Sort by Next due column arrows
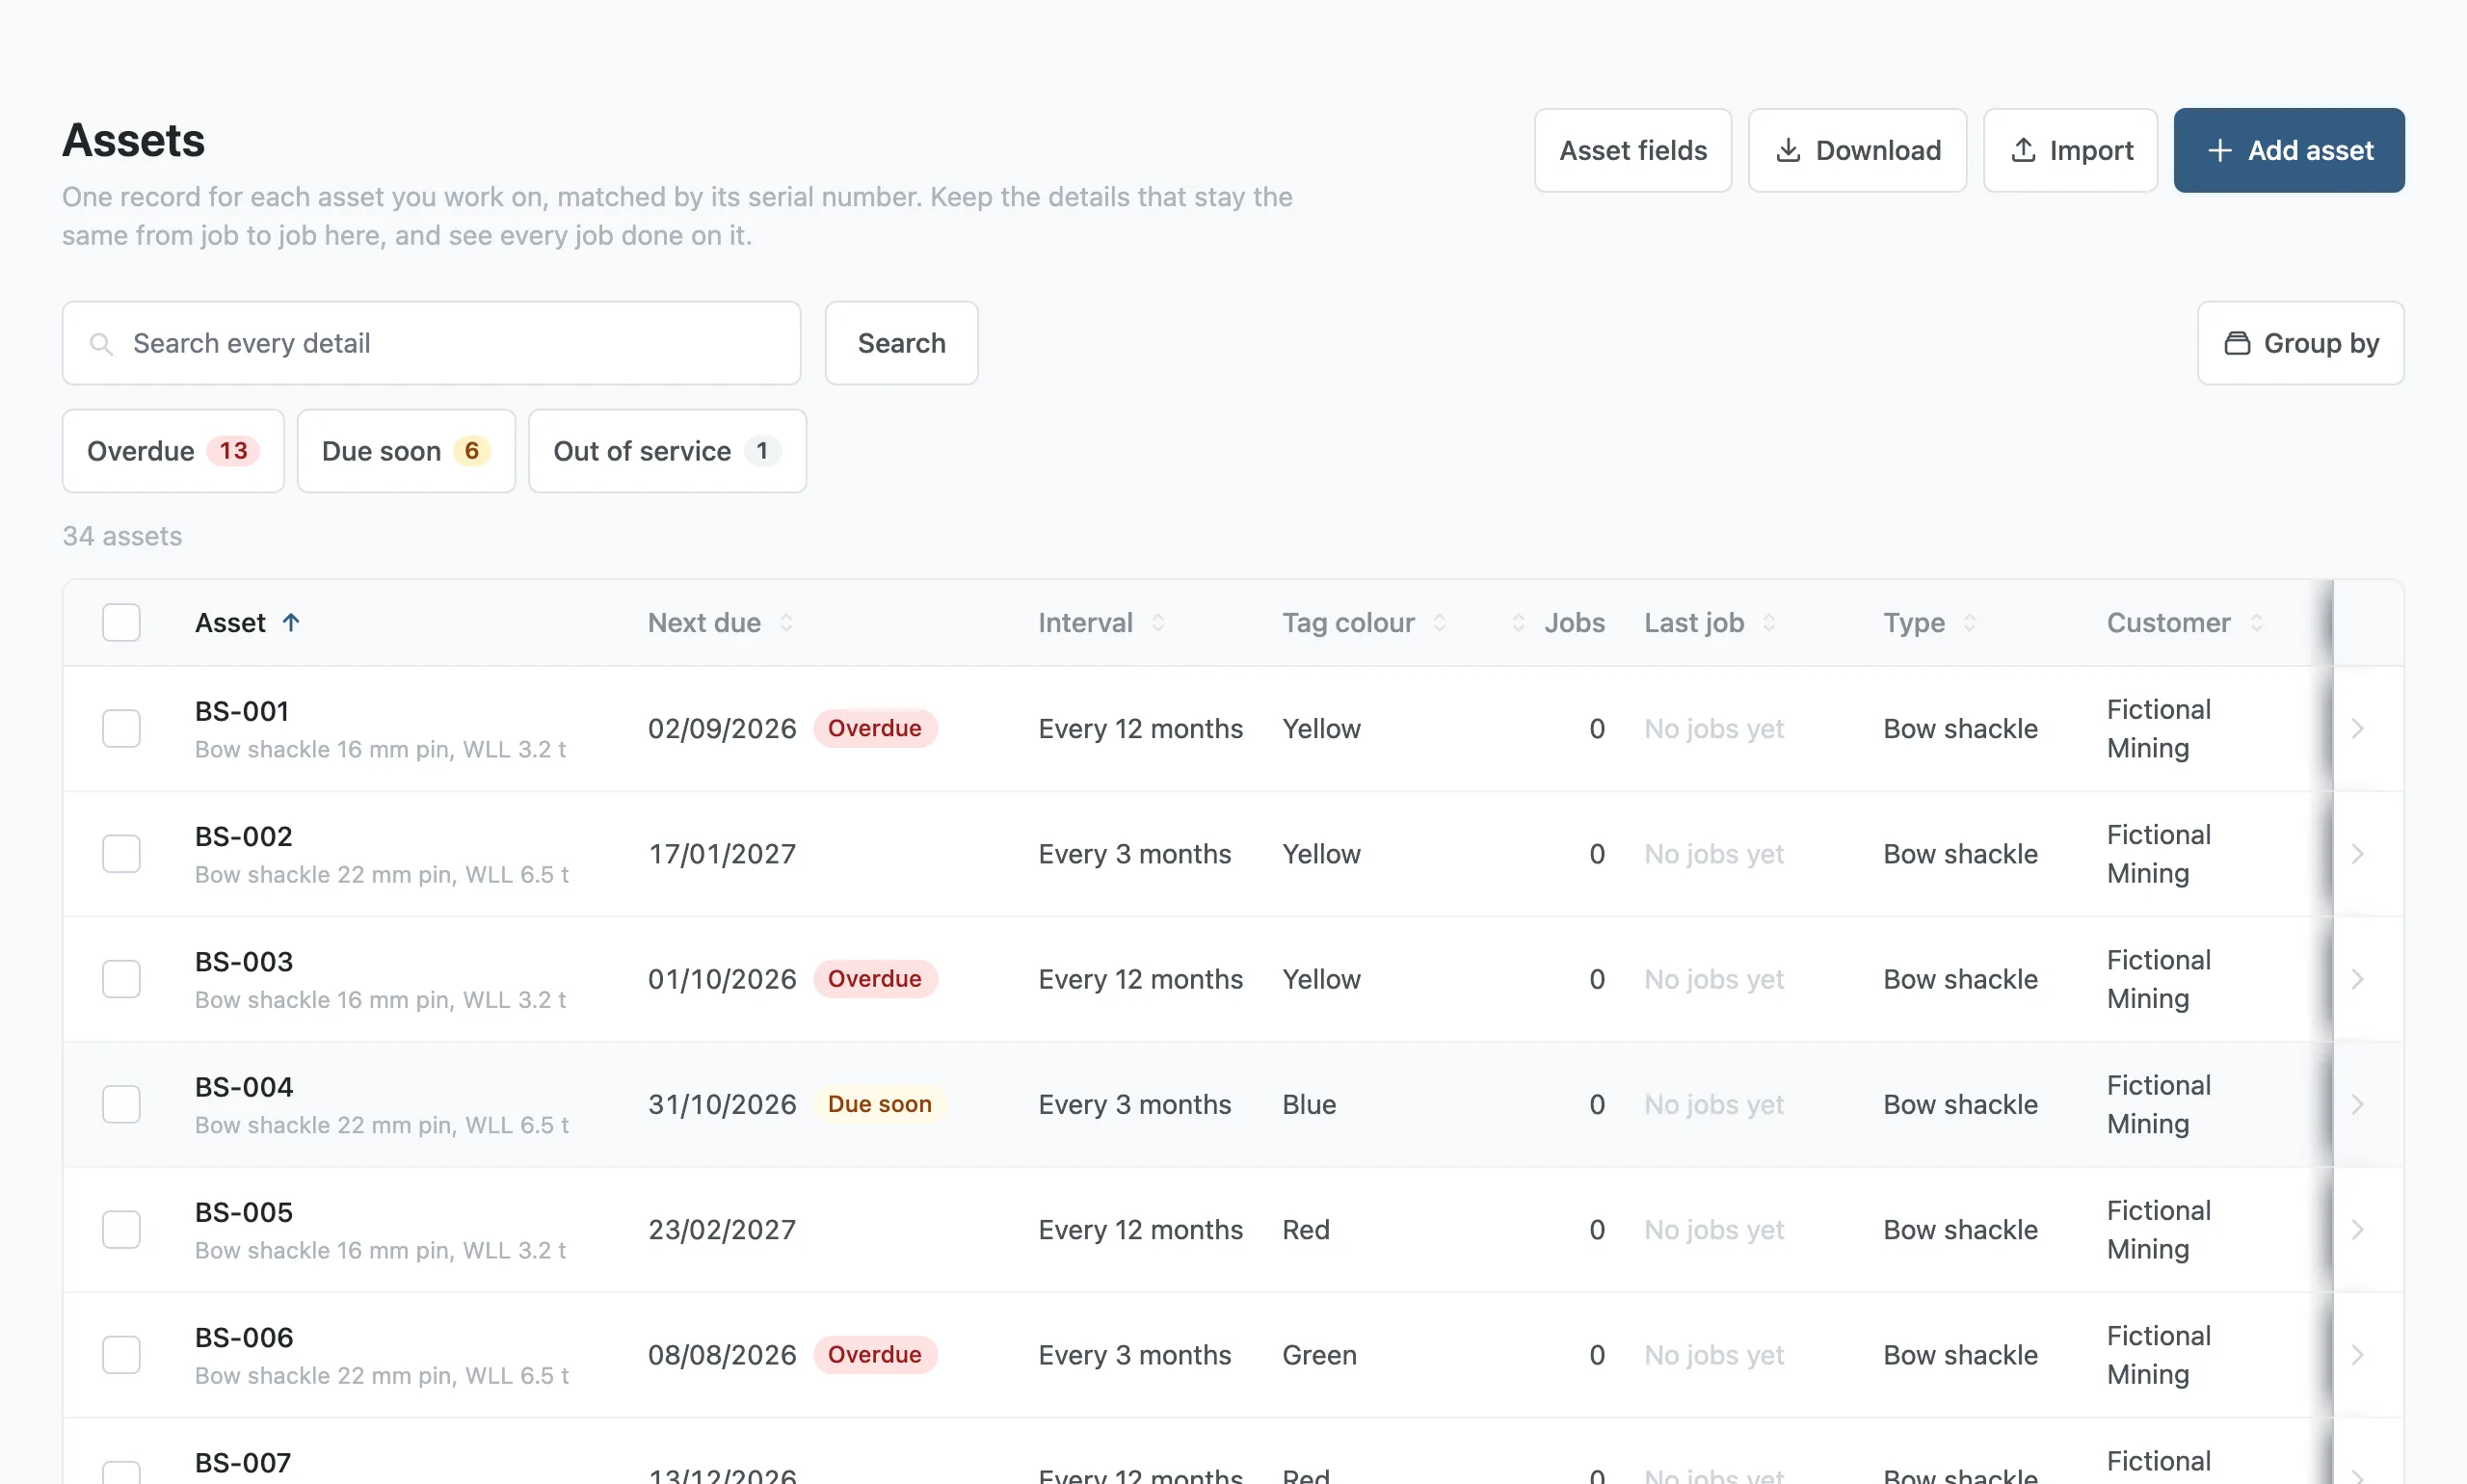 click(786, 623)
